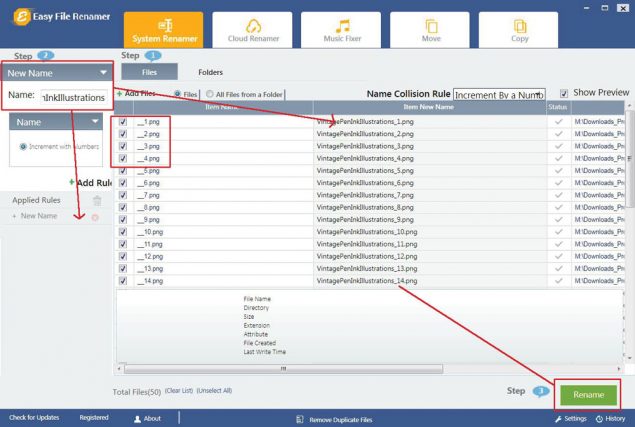Open the Name Collision Rule dropdown
635x427 pixels.
pos(499,95)
